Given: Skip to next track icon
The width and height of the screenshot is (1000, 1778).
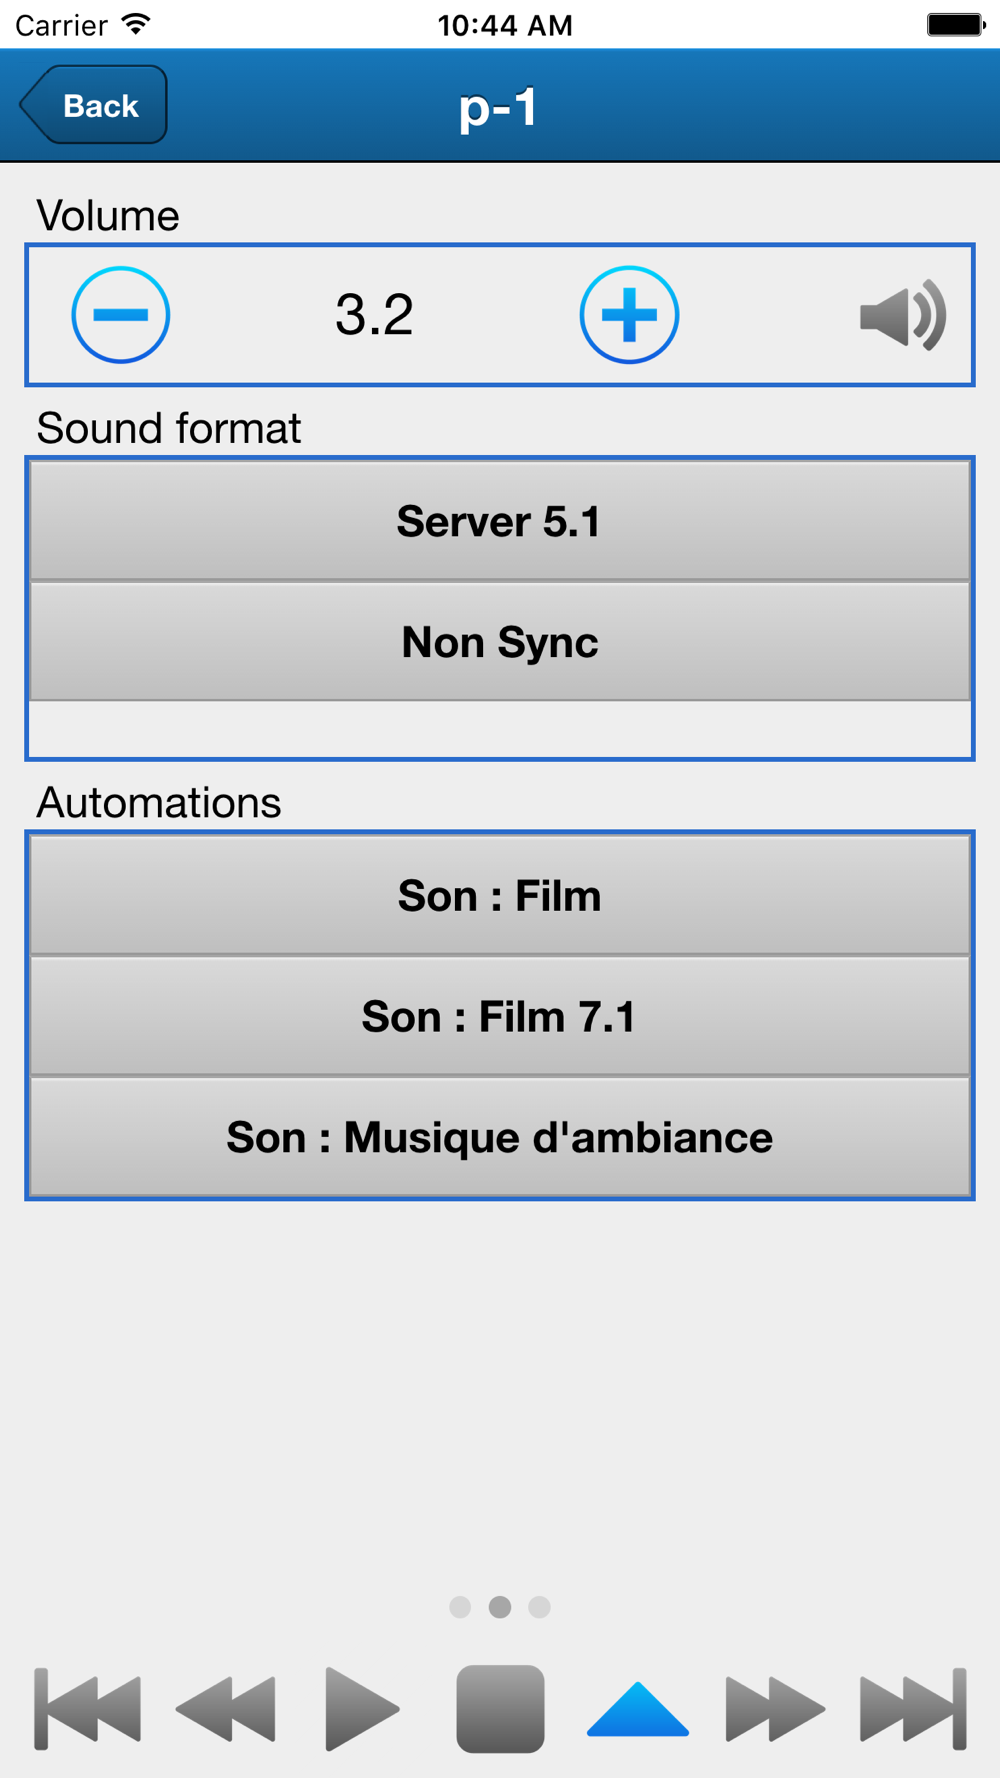Looking at the screenshot, I should point(913,1709).
